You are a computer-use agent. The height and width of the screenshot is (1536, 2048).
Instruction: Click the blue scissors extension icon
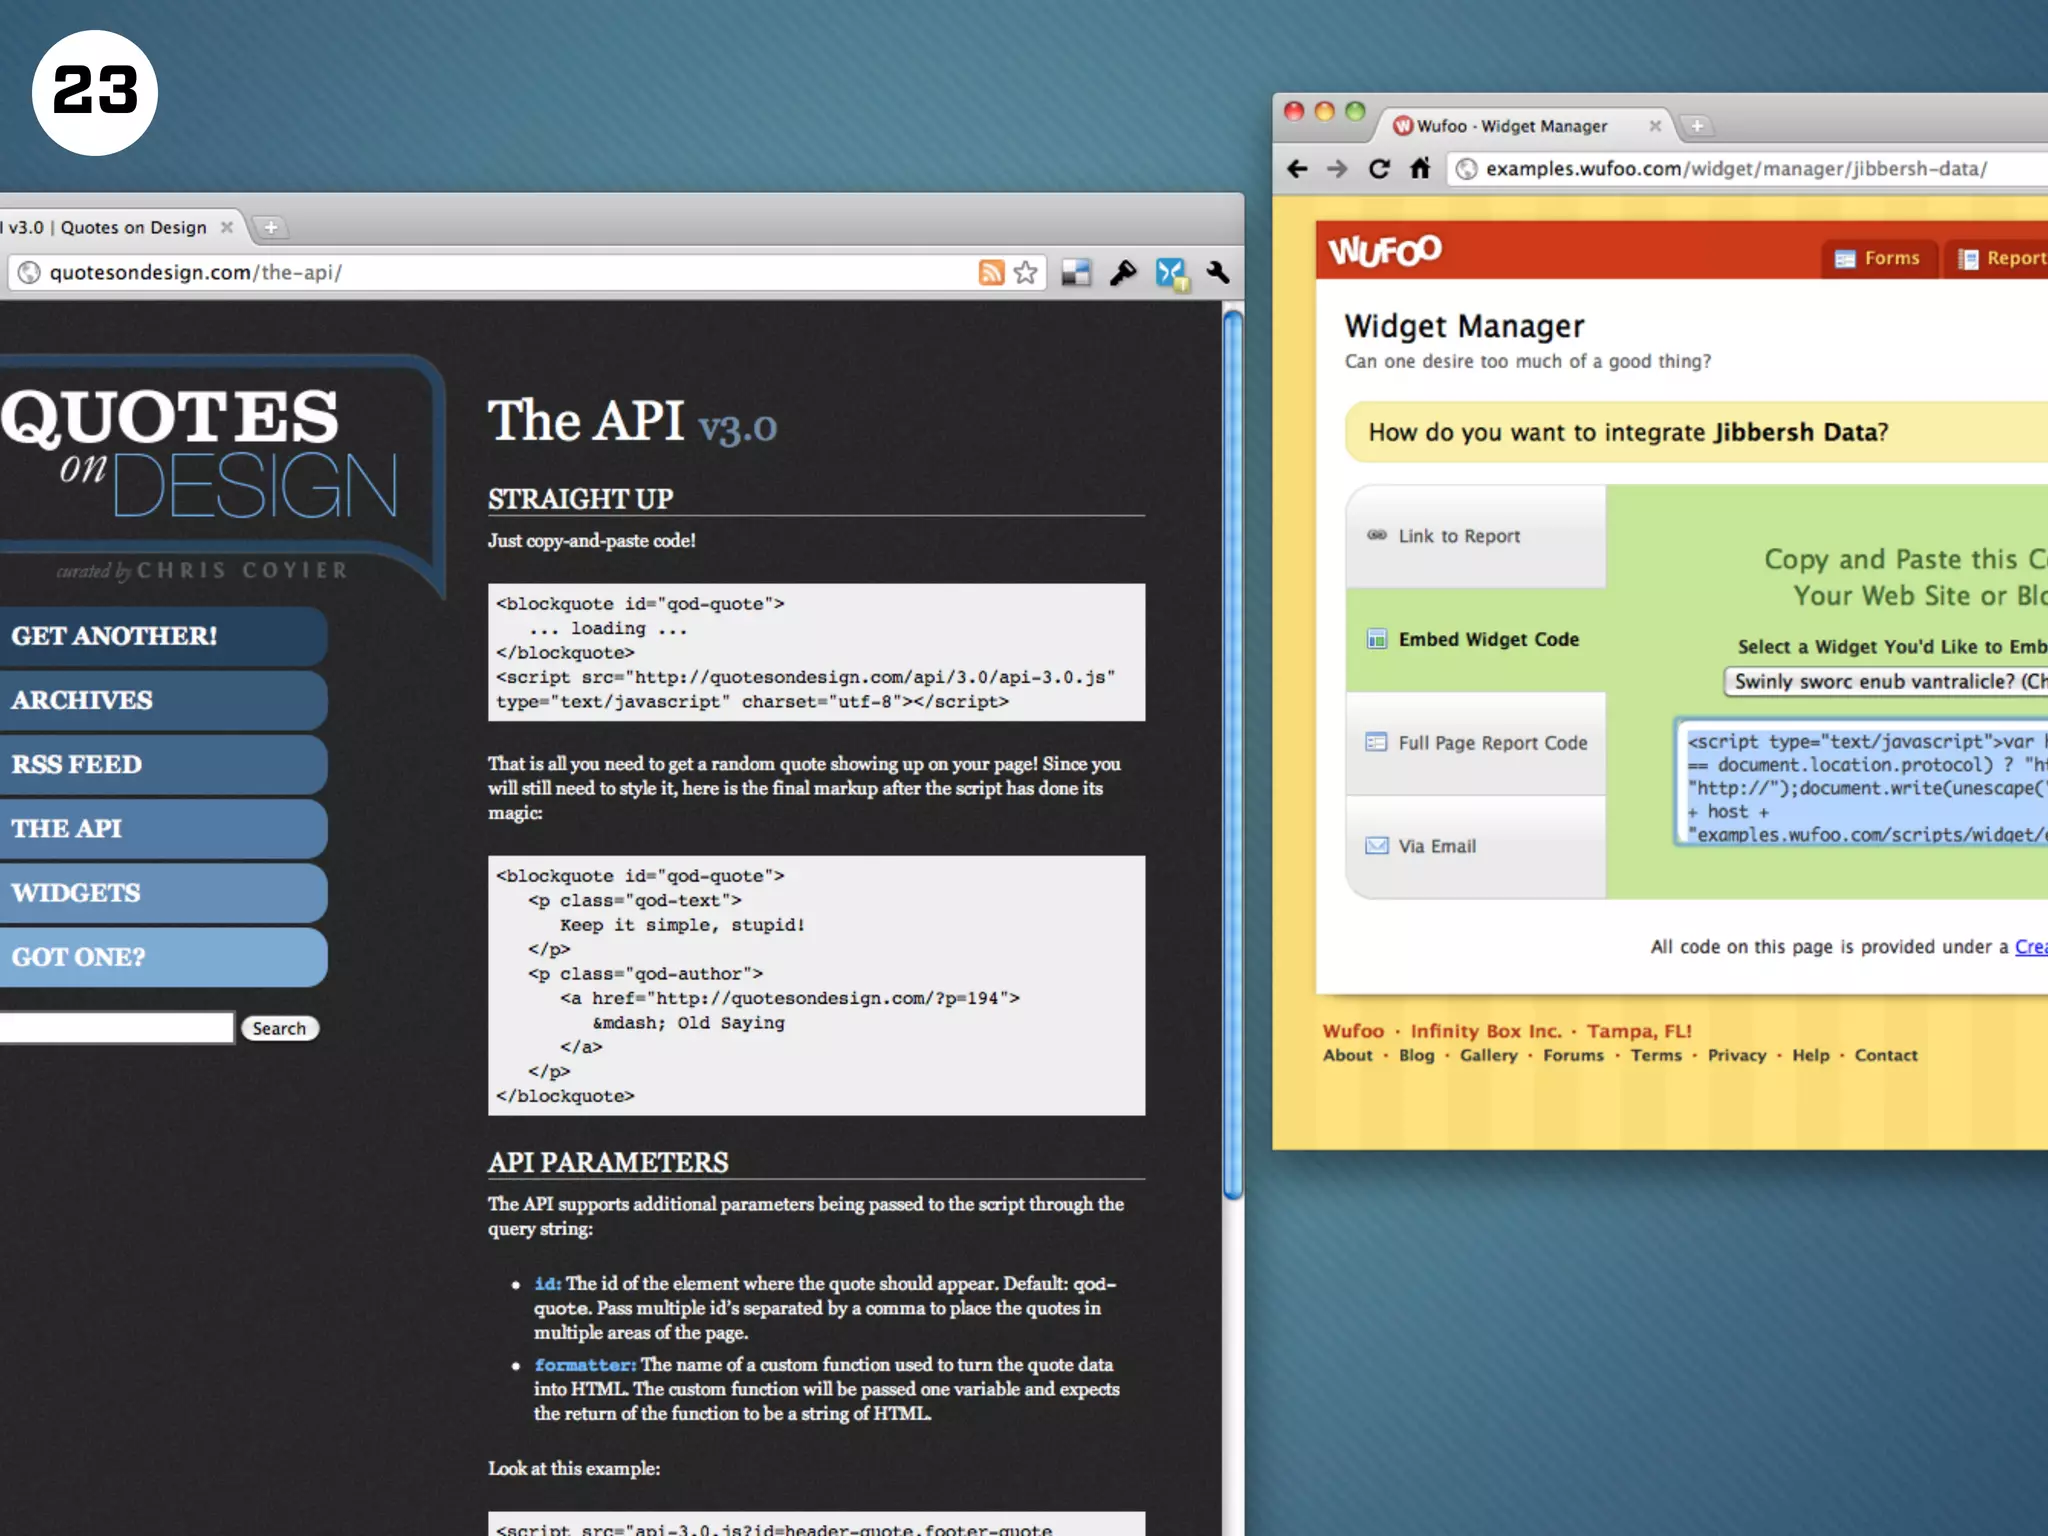click(1170, 272)
